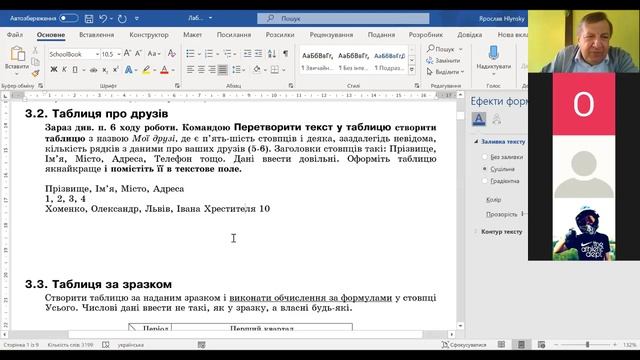Screen dimensions: 640x360
Task: Click the bullet list icon
Action: click(x=190, y=53)
